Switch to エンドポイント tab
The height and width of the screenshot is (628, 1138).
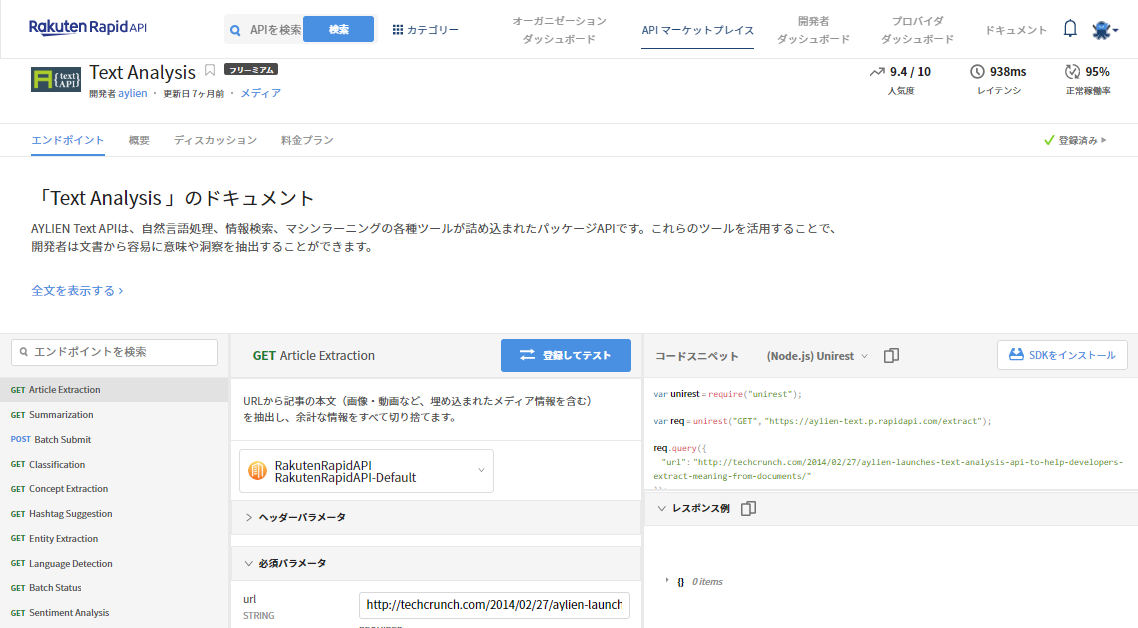coord(67,140)
